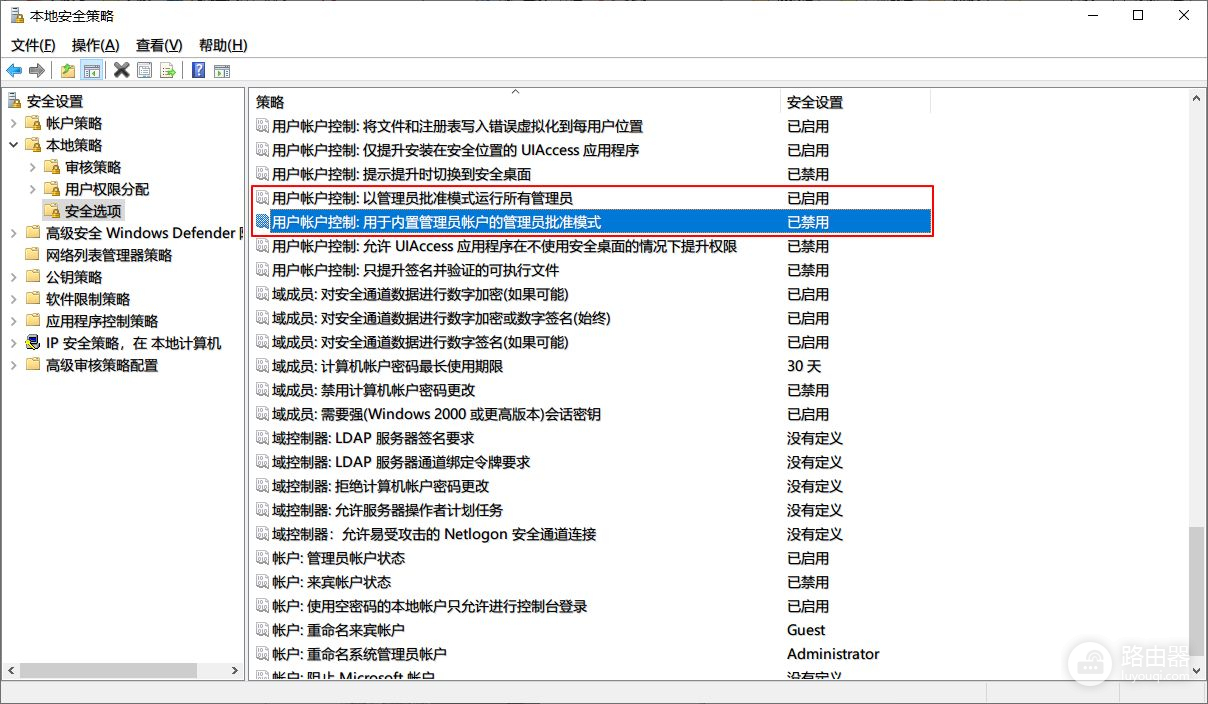
Task: Click the vertical scrollbar up arrow
Action: coord(1196,97)
